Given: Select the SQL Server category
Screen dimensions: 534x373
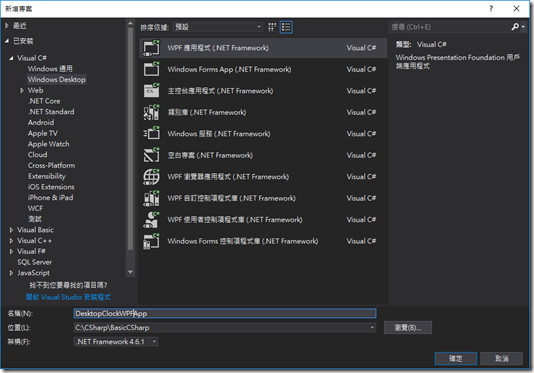Looking at the screenshot, I should (x=35, y=262).
